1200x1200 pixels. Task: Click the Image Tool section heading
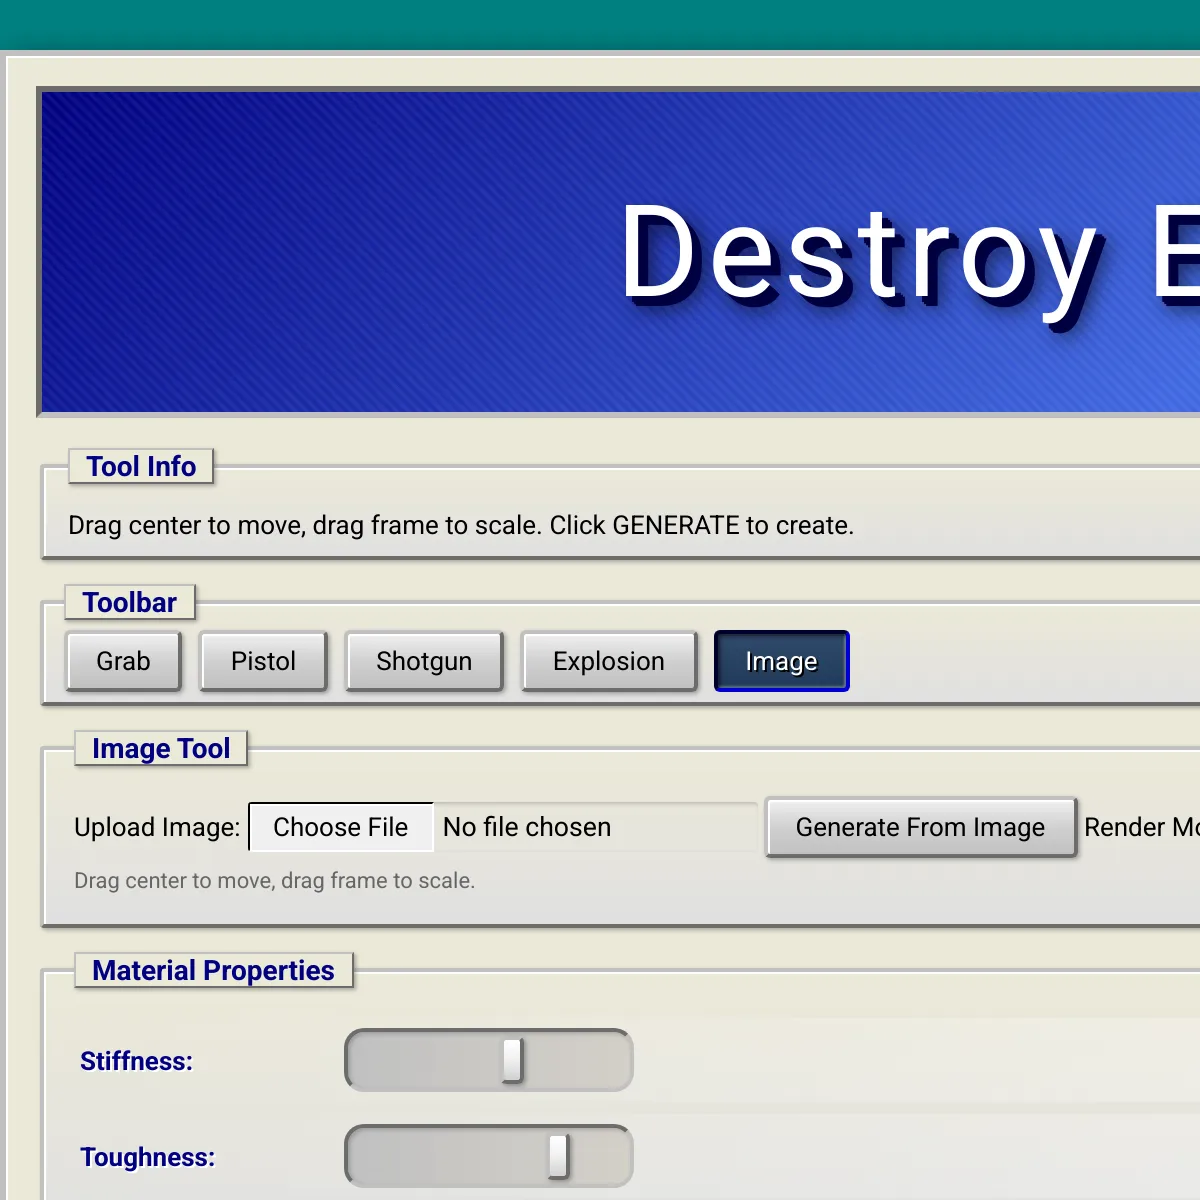(x=161, y=748)
